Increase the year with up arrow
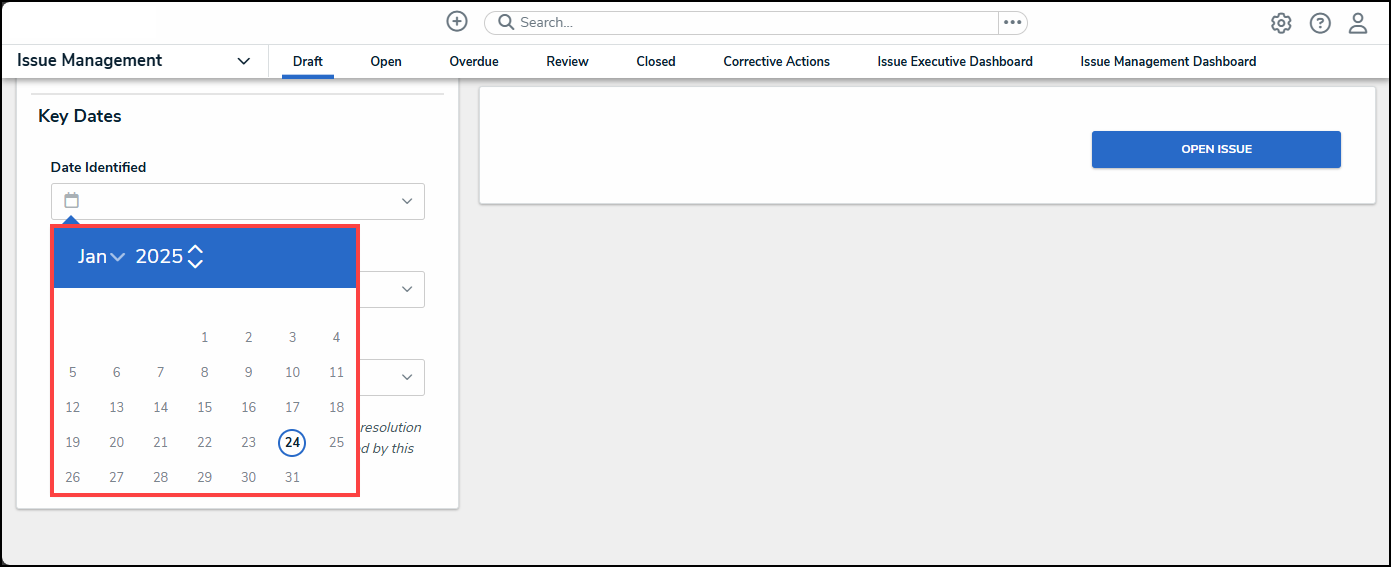 pyautogui.click(x=195, y=249)
